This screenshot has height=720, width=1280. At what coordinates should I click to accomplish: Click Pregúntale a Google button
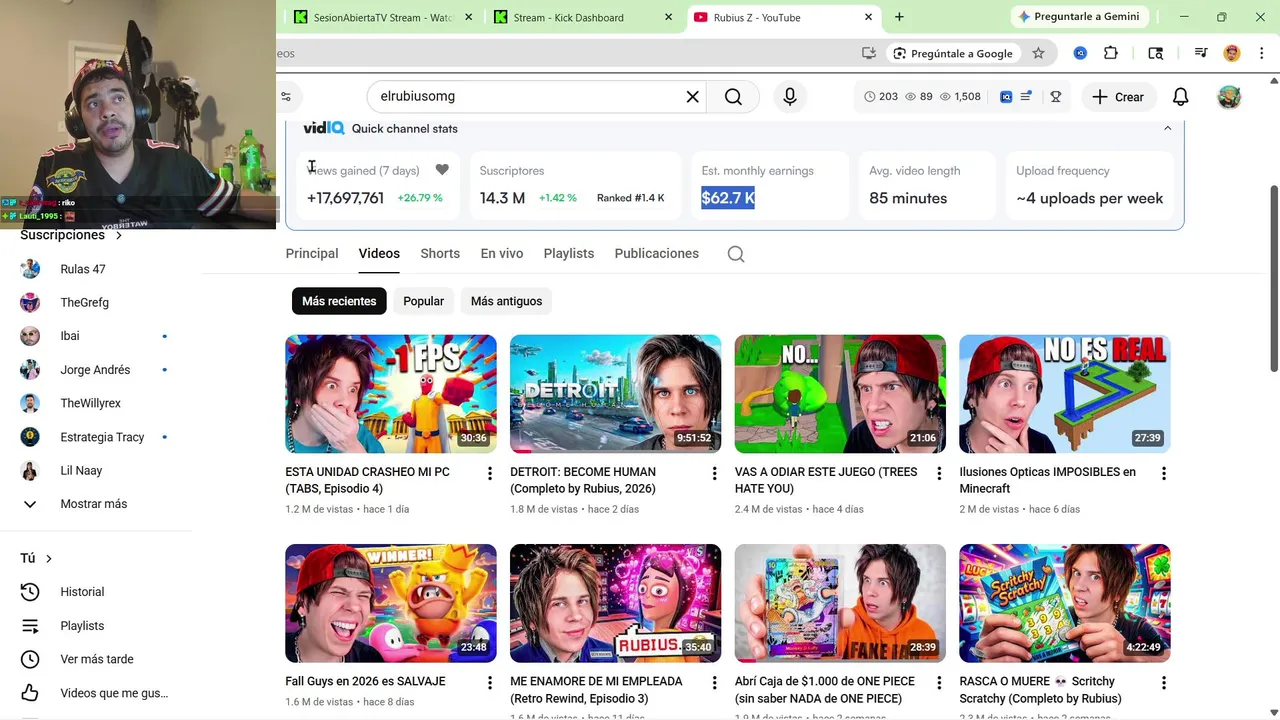[x=952, y=53]
